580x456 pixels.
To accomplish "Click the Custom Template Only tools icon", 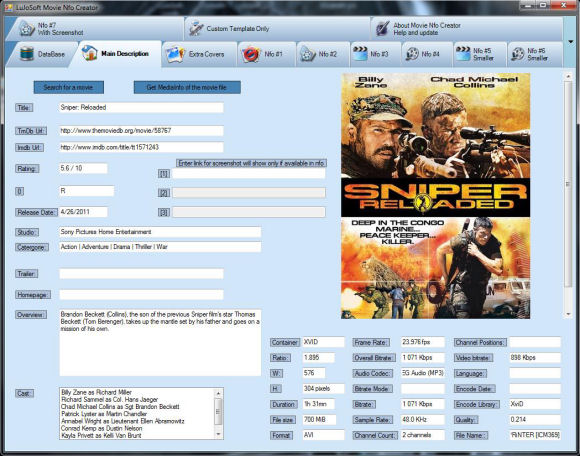I will click(x=196, y=28).
